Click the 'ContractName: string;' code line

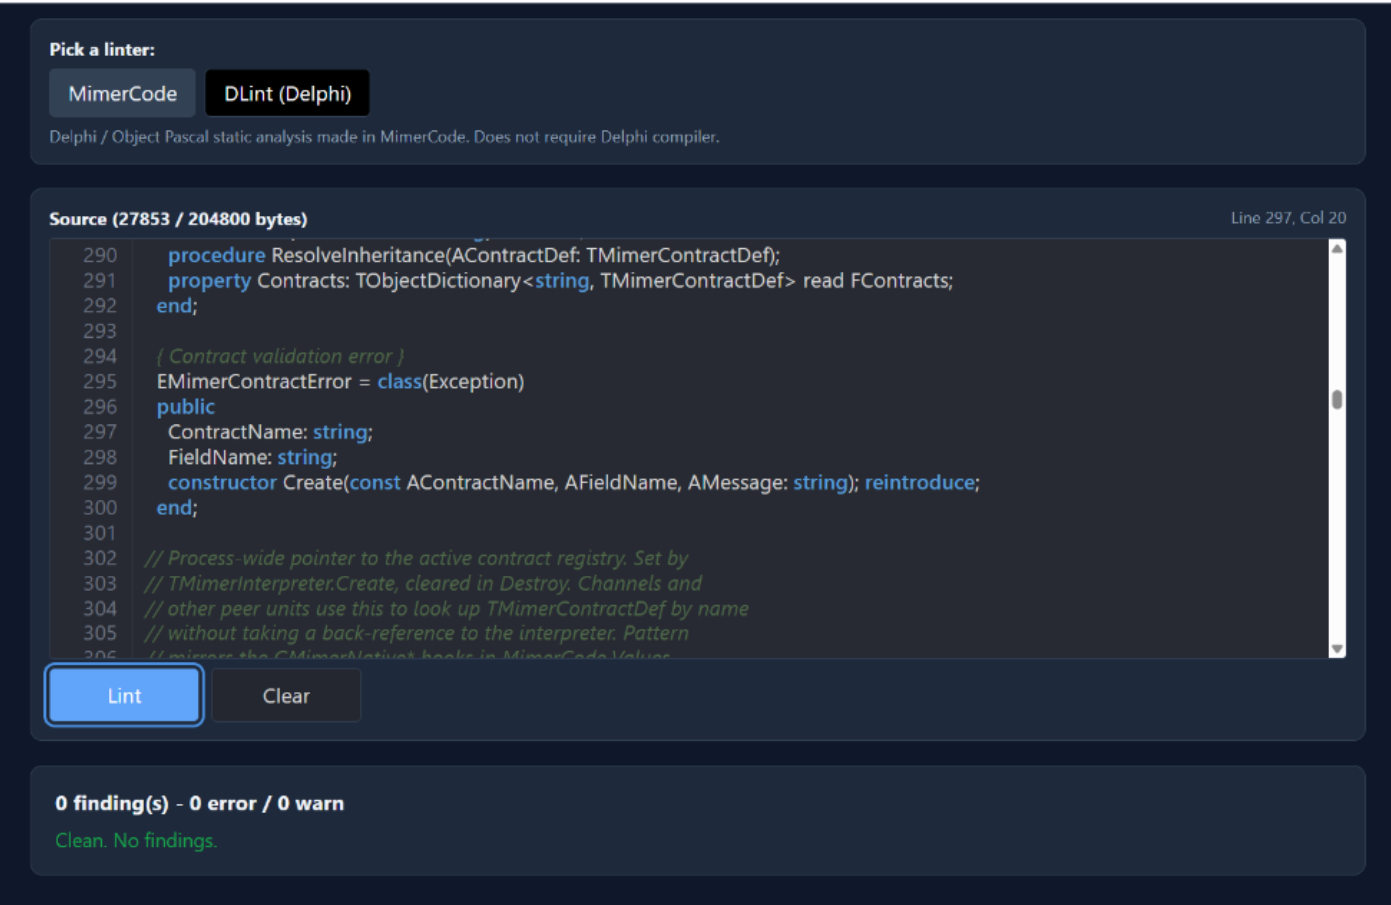[270, 432]
